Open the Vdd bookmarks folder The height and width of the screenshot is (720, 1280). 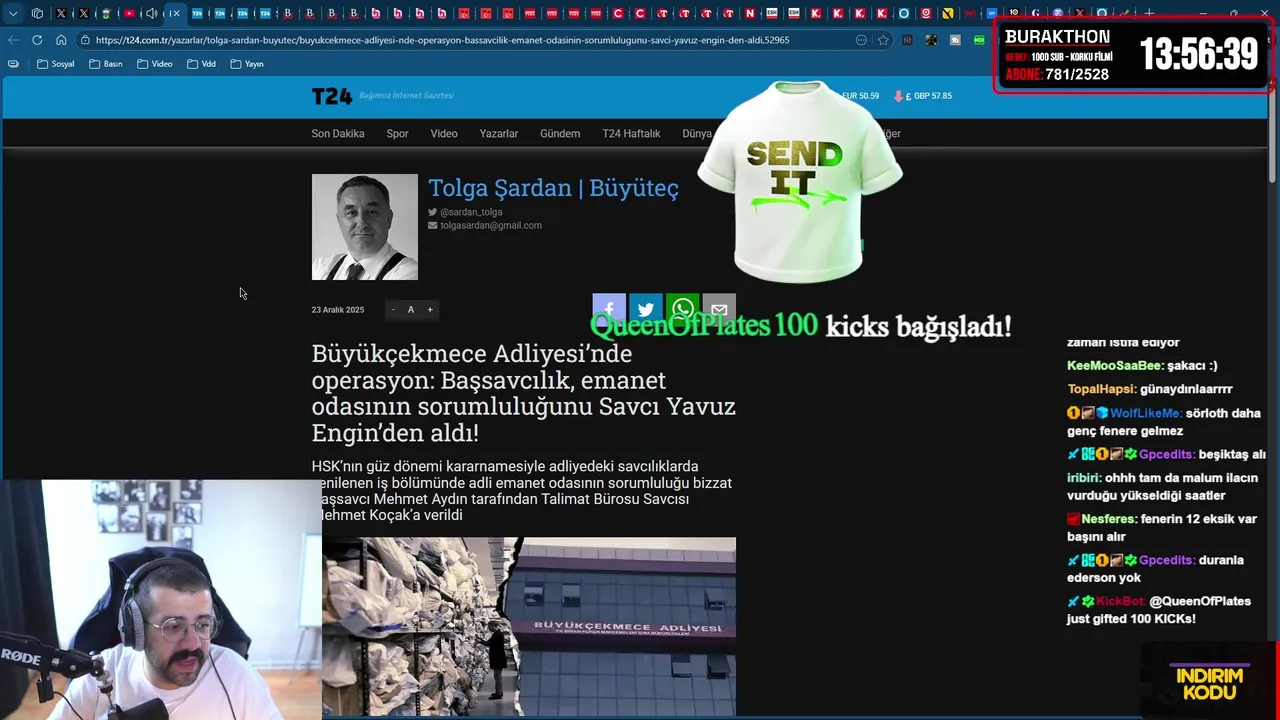click(201, 64)
